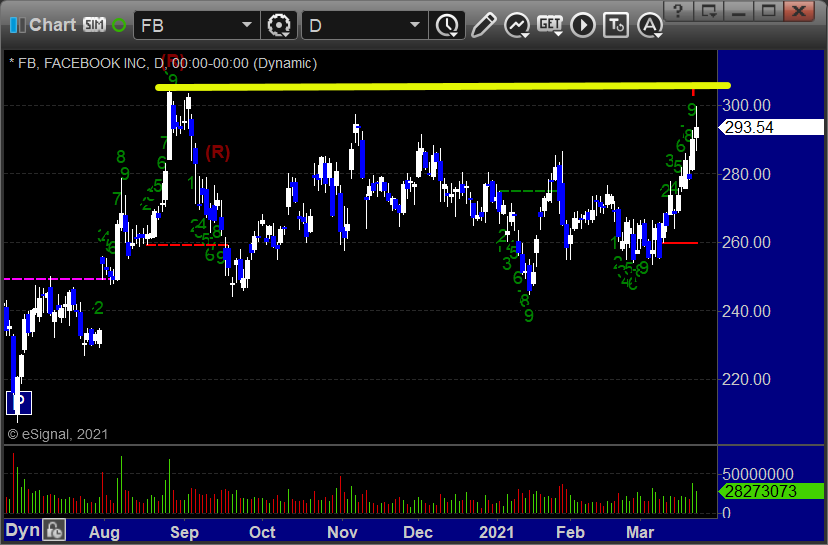Select the pencil drawing tools icon
Screen dimensions: 828x545
[x=483, y=25]
